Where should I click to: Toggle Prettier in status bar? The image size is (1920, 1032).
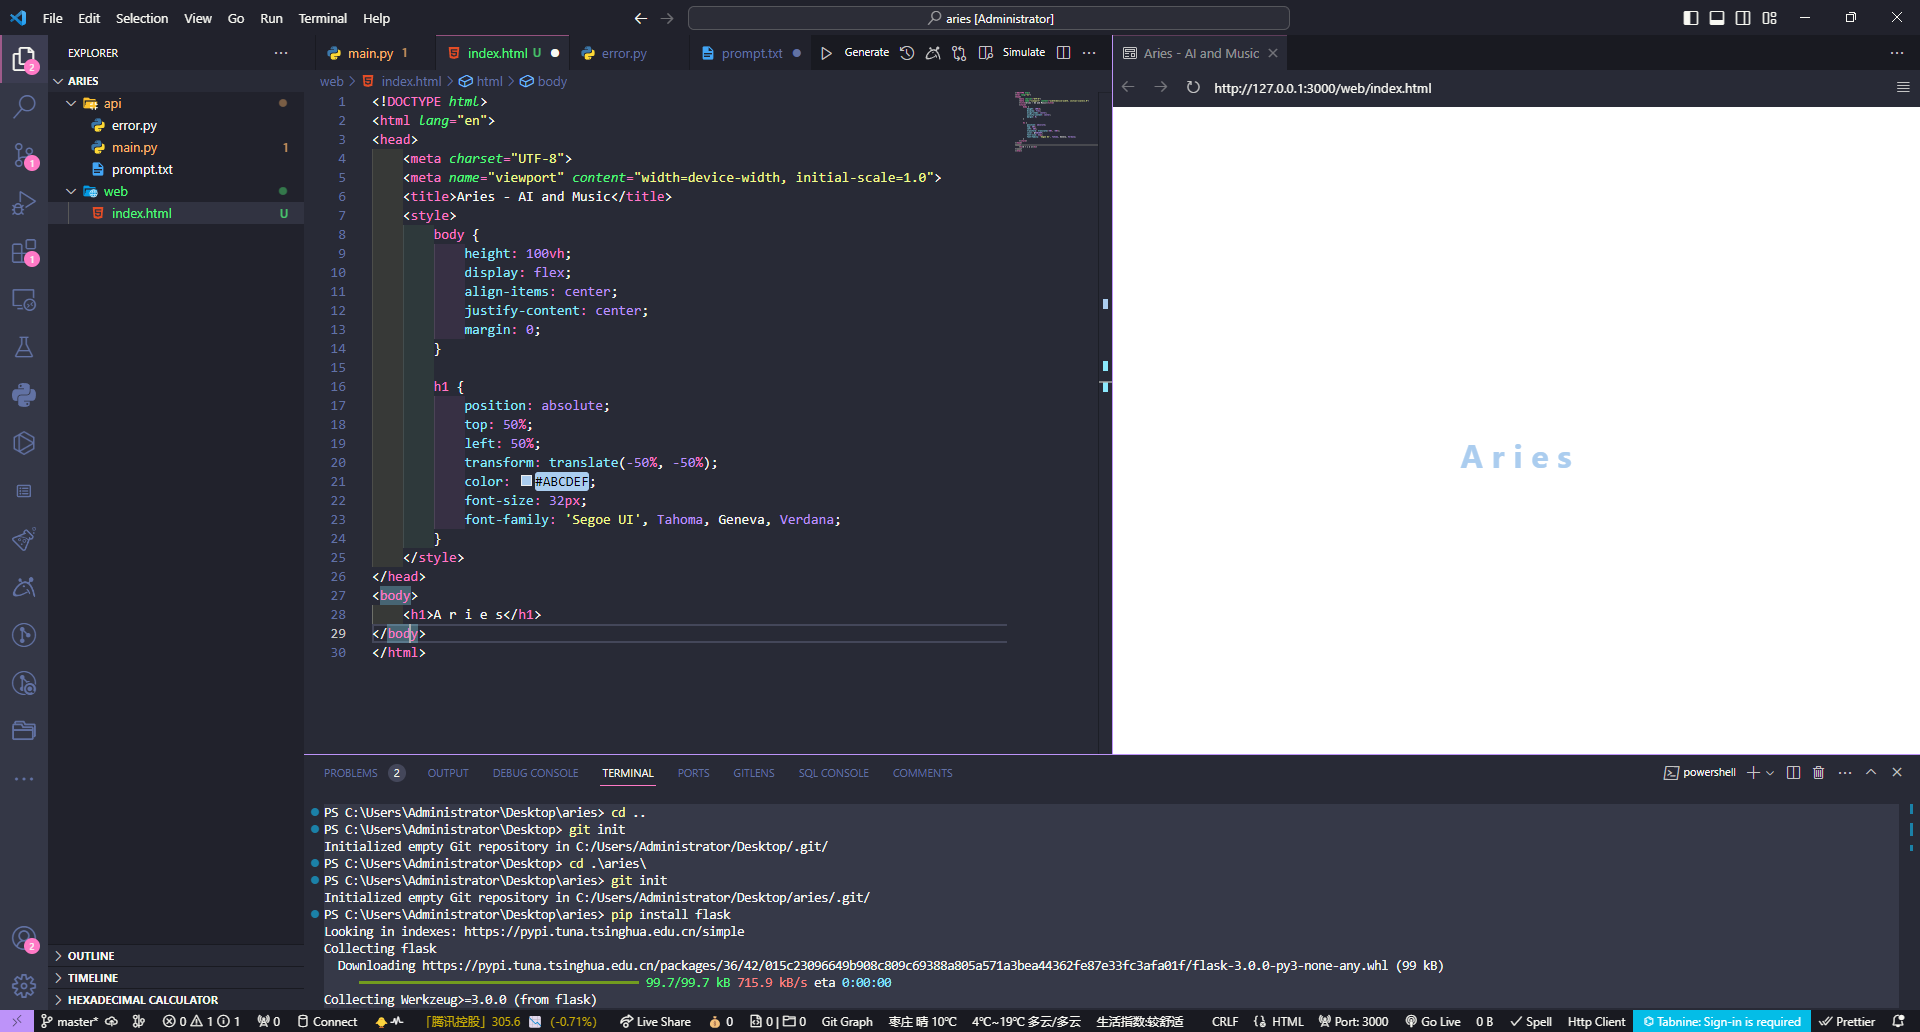pyautogui.click(x=1847, y=1022)
